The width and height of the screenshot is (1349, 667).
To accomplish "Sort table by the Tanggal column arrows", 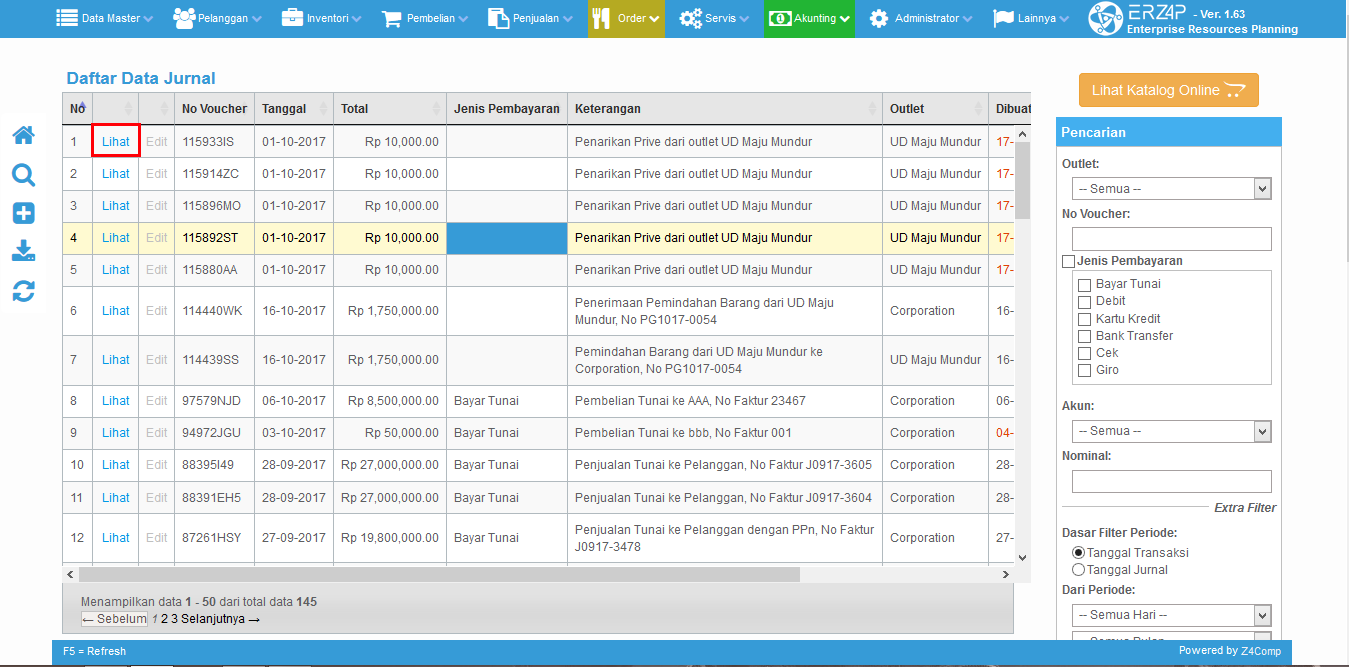I will (x=324, y=108).
